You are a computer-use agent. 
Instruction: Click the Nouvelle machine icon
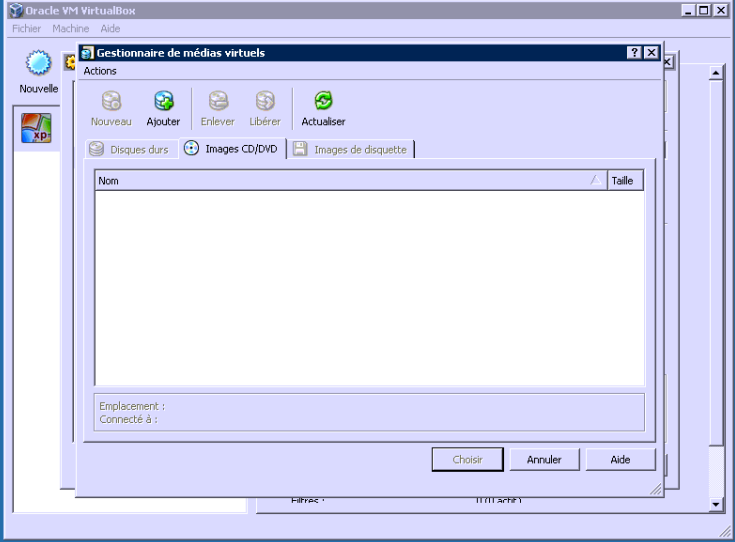(39, 65)
